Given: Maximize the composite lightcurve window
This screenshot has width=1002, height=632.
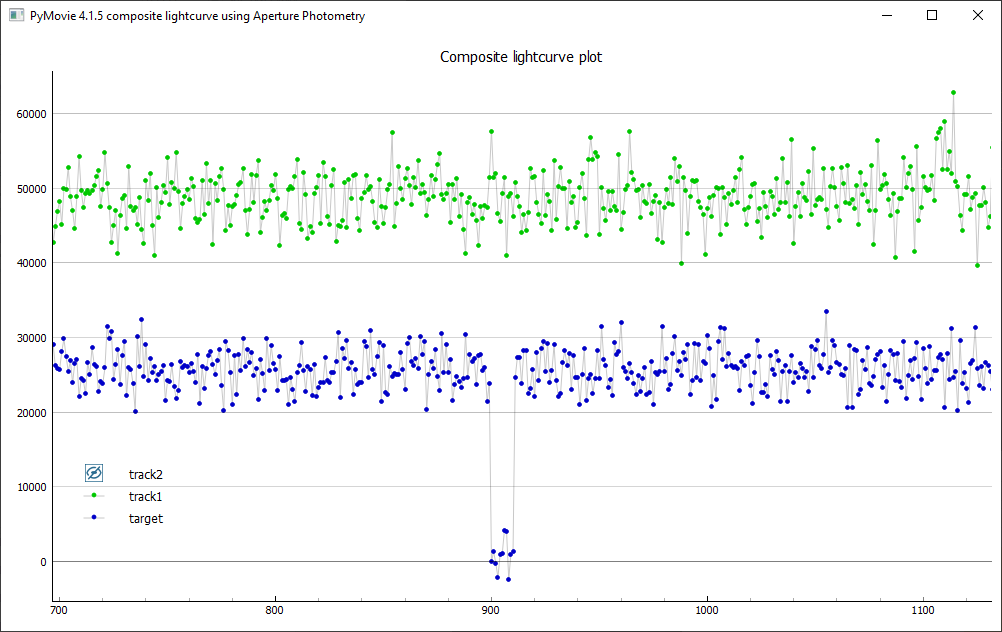Looking at the screenshot, I should 932,16.
